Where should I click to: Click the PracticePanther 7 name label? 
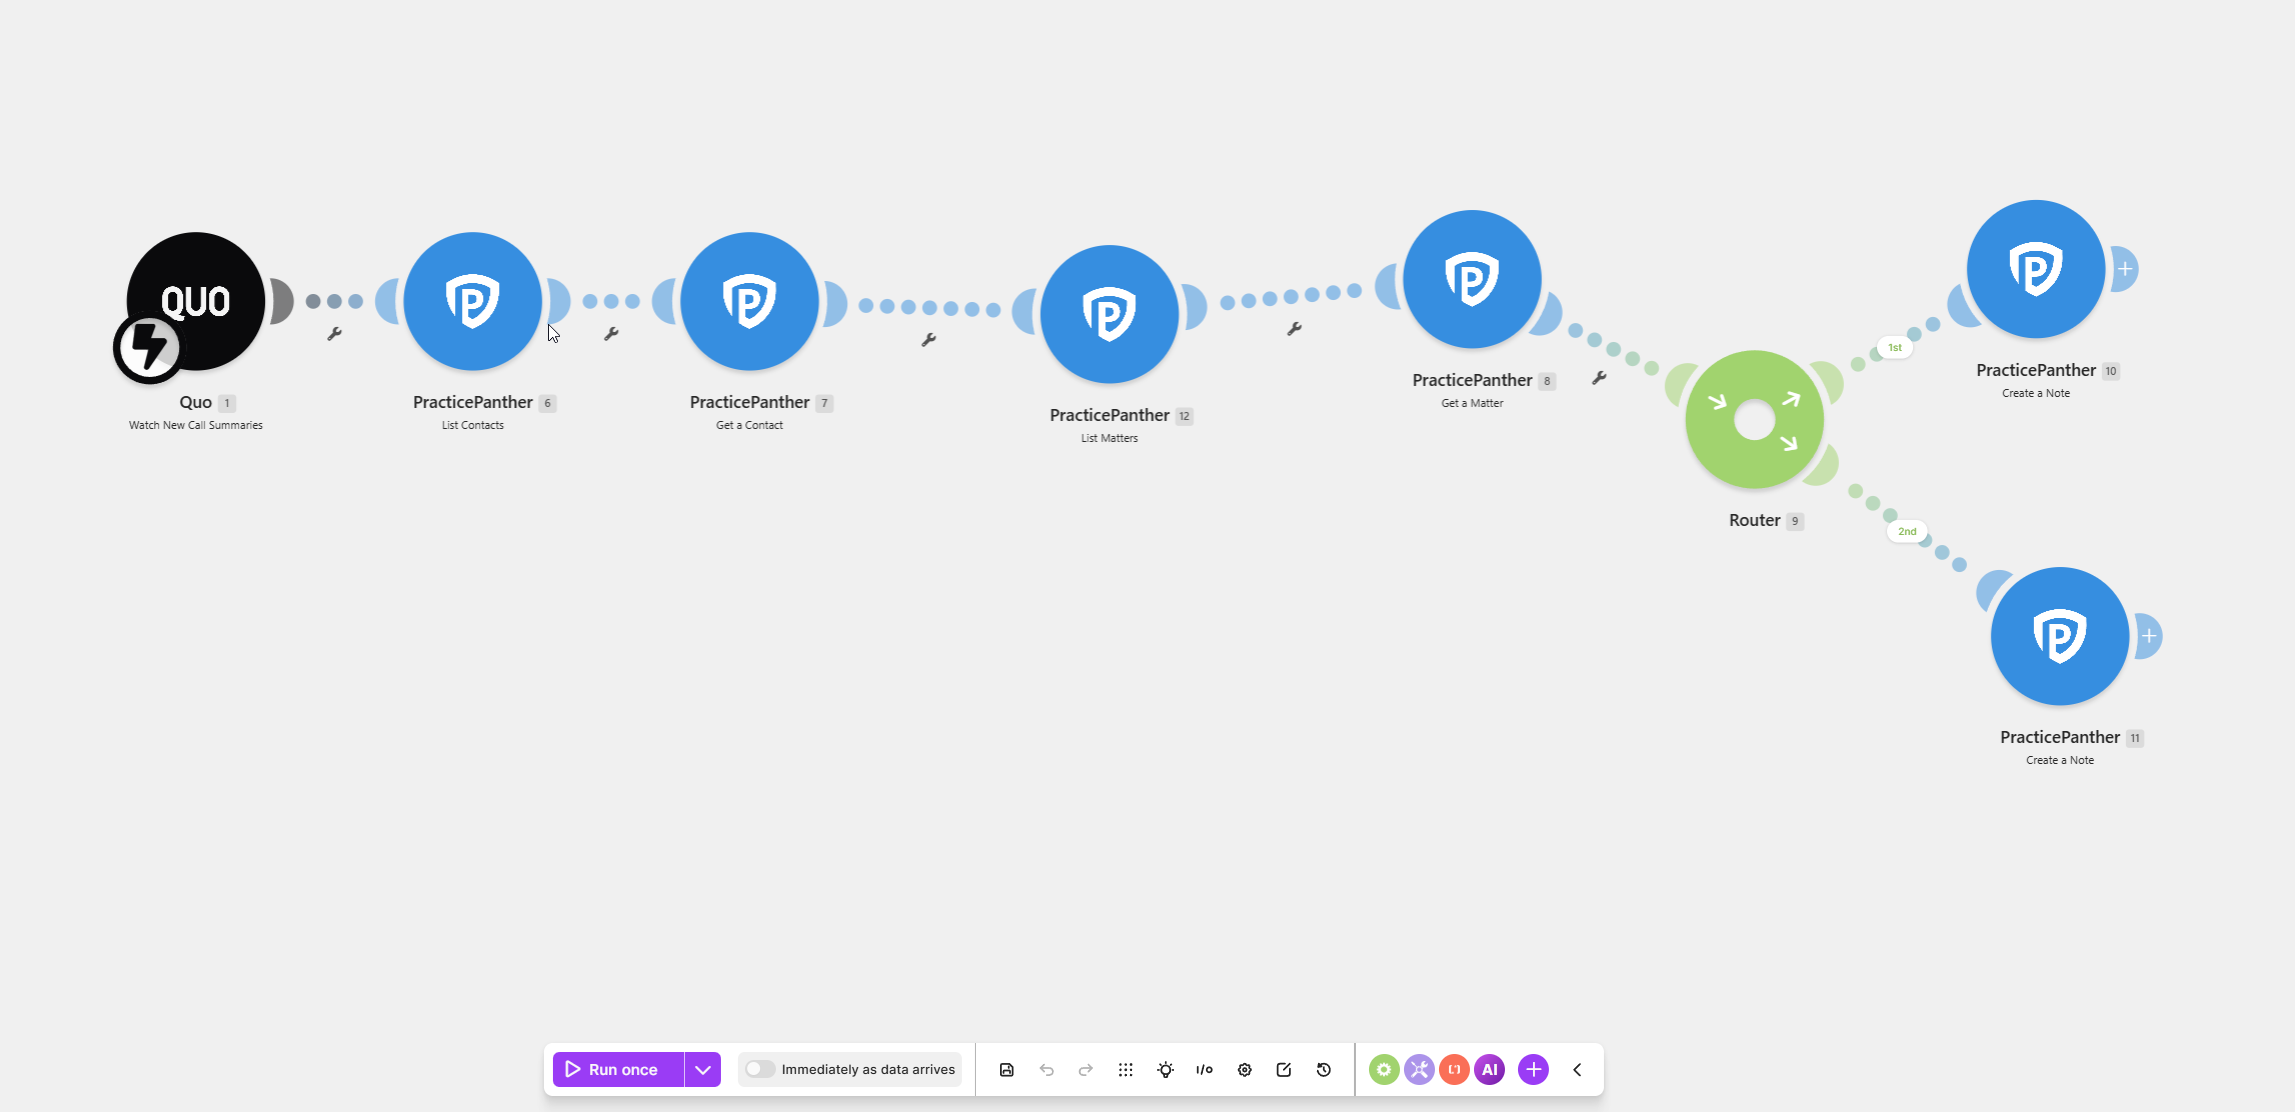[750, 402]
